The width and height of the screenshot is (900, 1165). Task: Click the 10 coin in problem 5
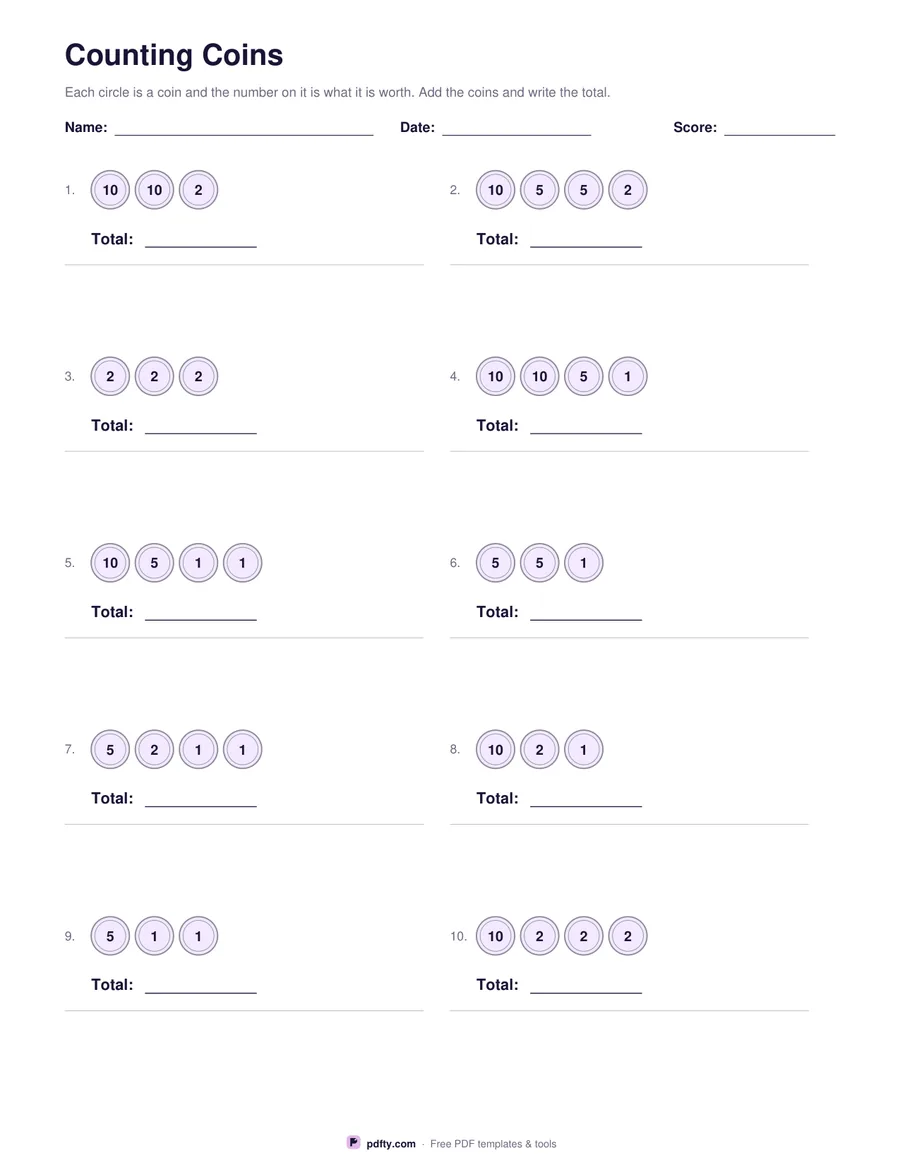point(110,563)
